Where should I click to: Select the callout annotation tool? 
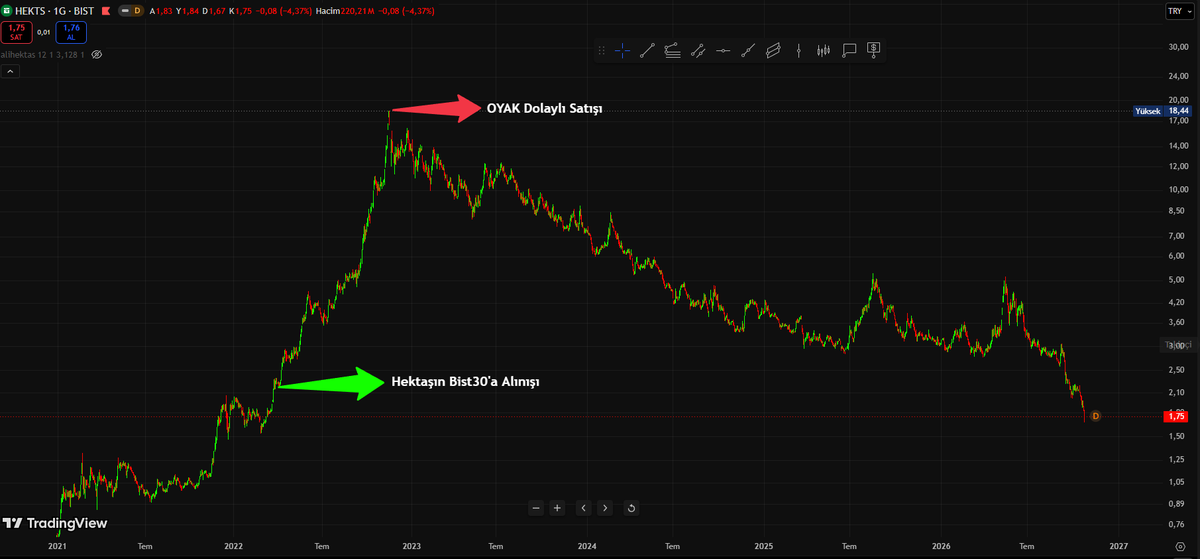(x=849, y=50)
